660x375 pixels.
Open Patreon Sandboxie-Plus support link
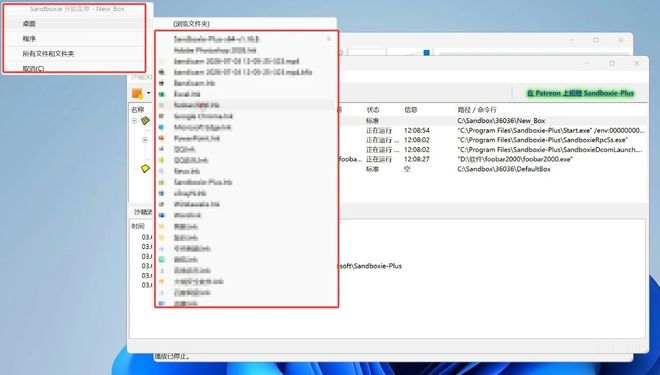pyautogui.click(x=580, y=93)
